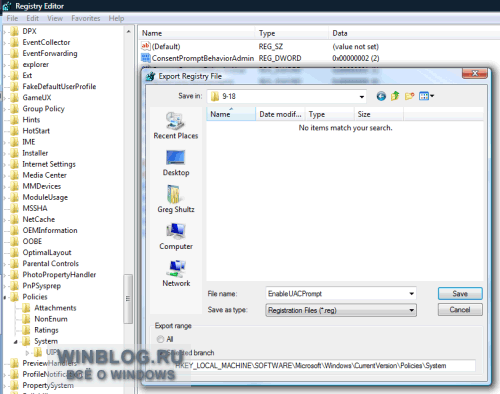Image resolution: width=500 pixels, height=394 pixels.
Task: Click the Data column header in Registry Editor
Action: pyautogui.click(x=413, y=33)
